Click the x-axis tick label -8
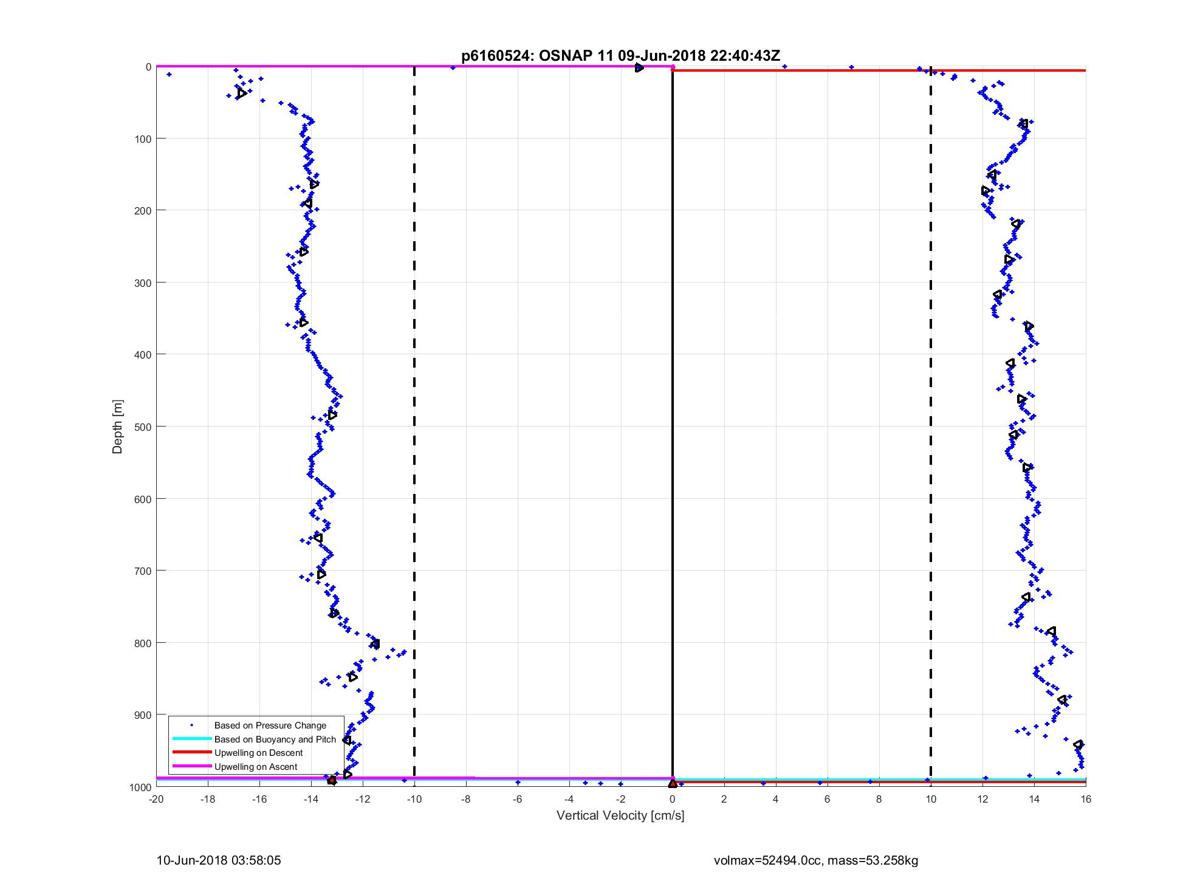 pyautogui.click(x=466, y=799)
